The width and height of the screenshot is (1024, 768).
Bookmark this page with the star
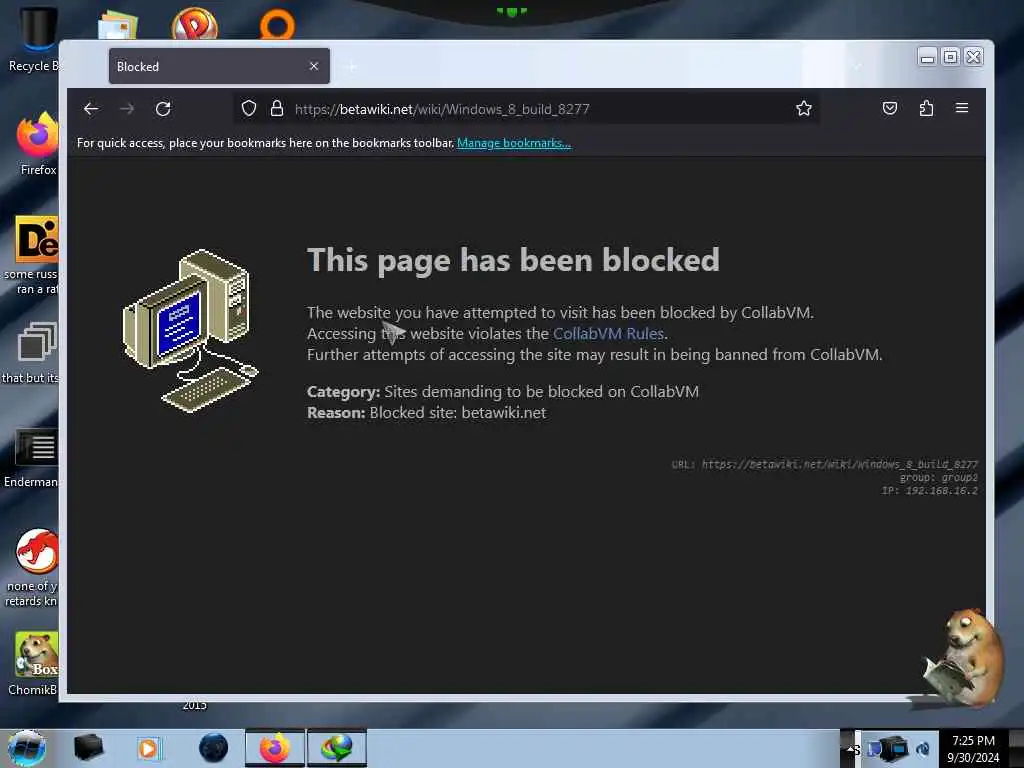click(803, 108)
